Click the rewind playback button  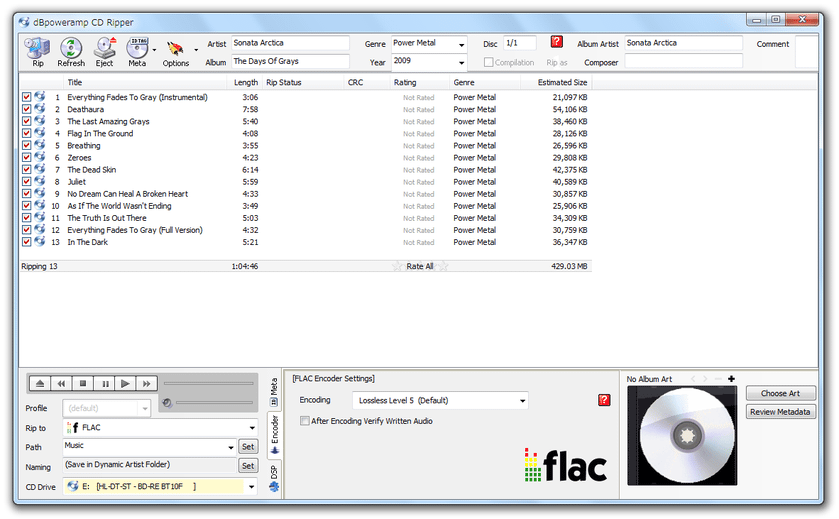tap(61, 383)
